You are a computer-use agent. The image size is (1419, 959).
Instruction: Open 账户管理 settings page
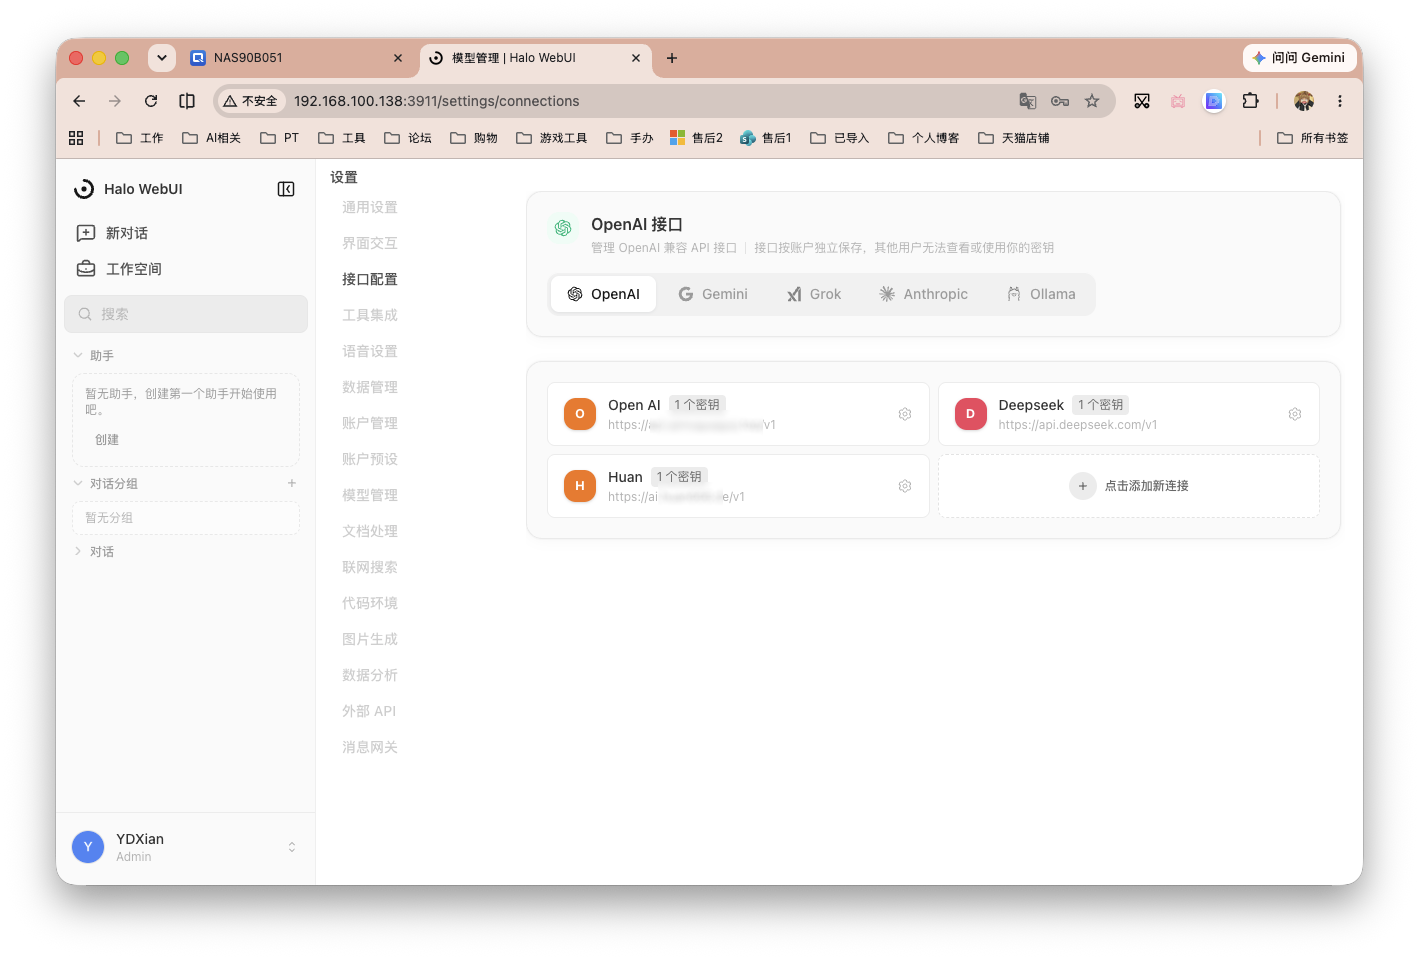370,423
